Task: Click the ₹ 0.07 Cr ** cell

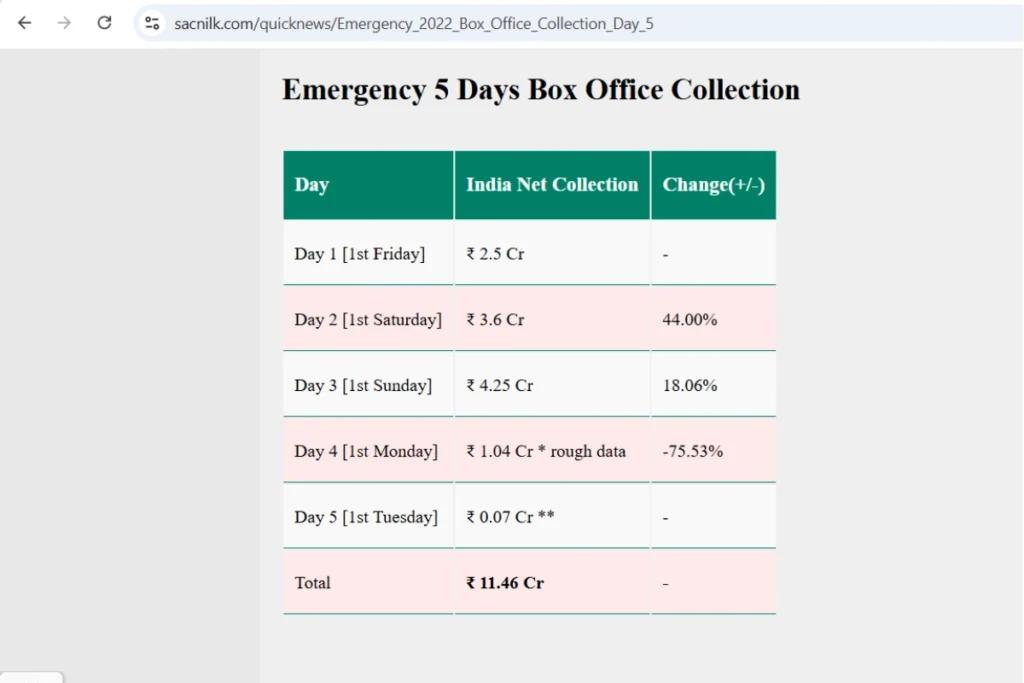Action: tap(552, 516)
